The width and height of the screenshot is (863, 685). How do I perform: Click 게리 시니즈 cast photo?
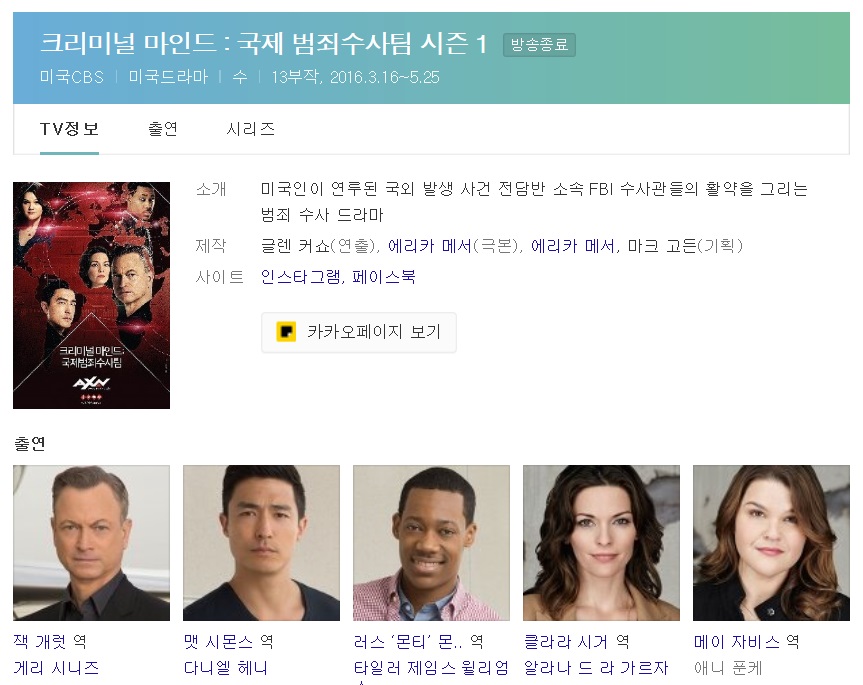pyautogui.click(x=91, y=543)
